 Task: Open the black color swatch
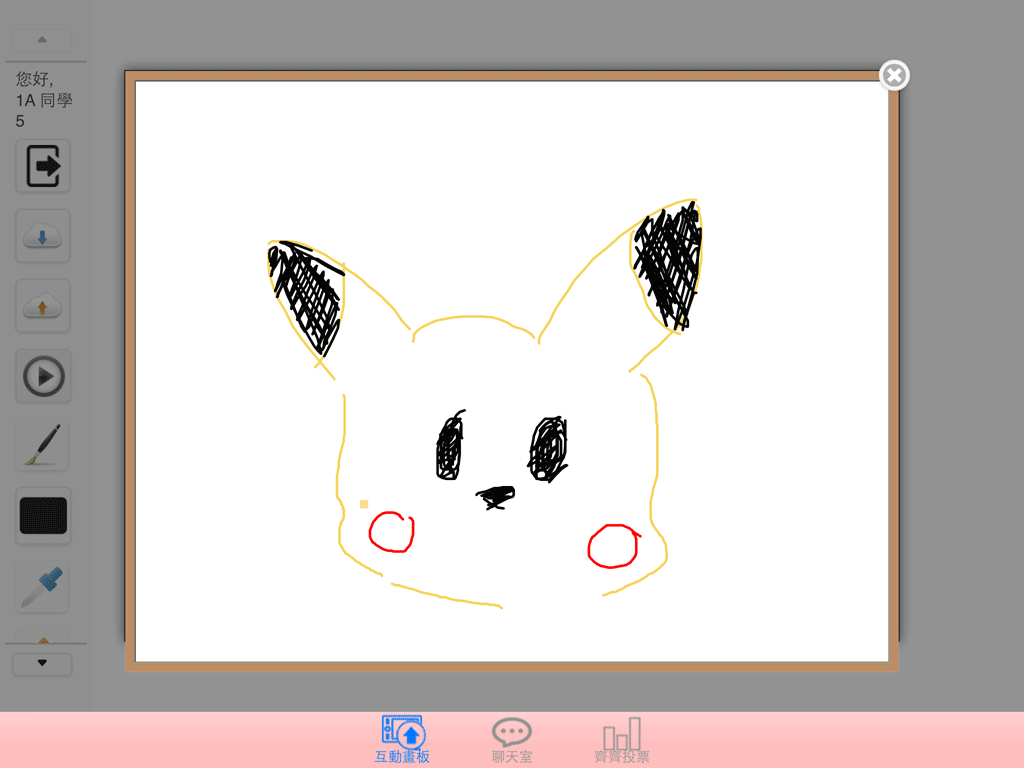43,516
